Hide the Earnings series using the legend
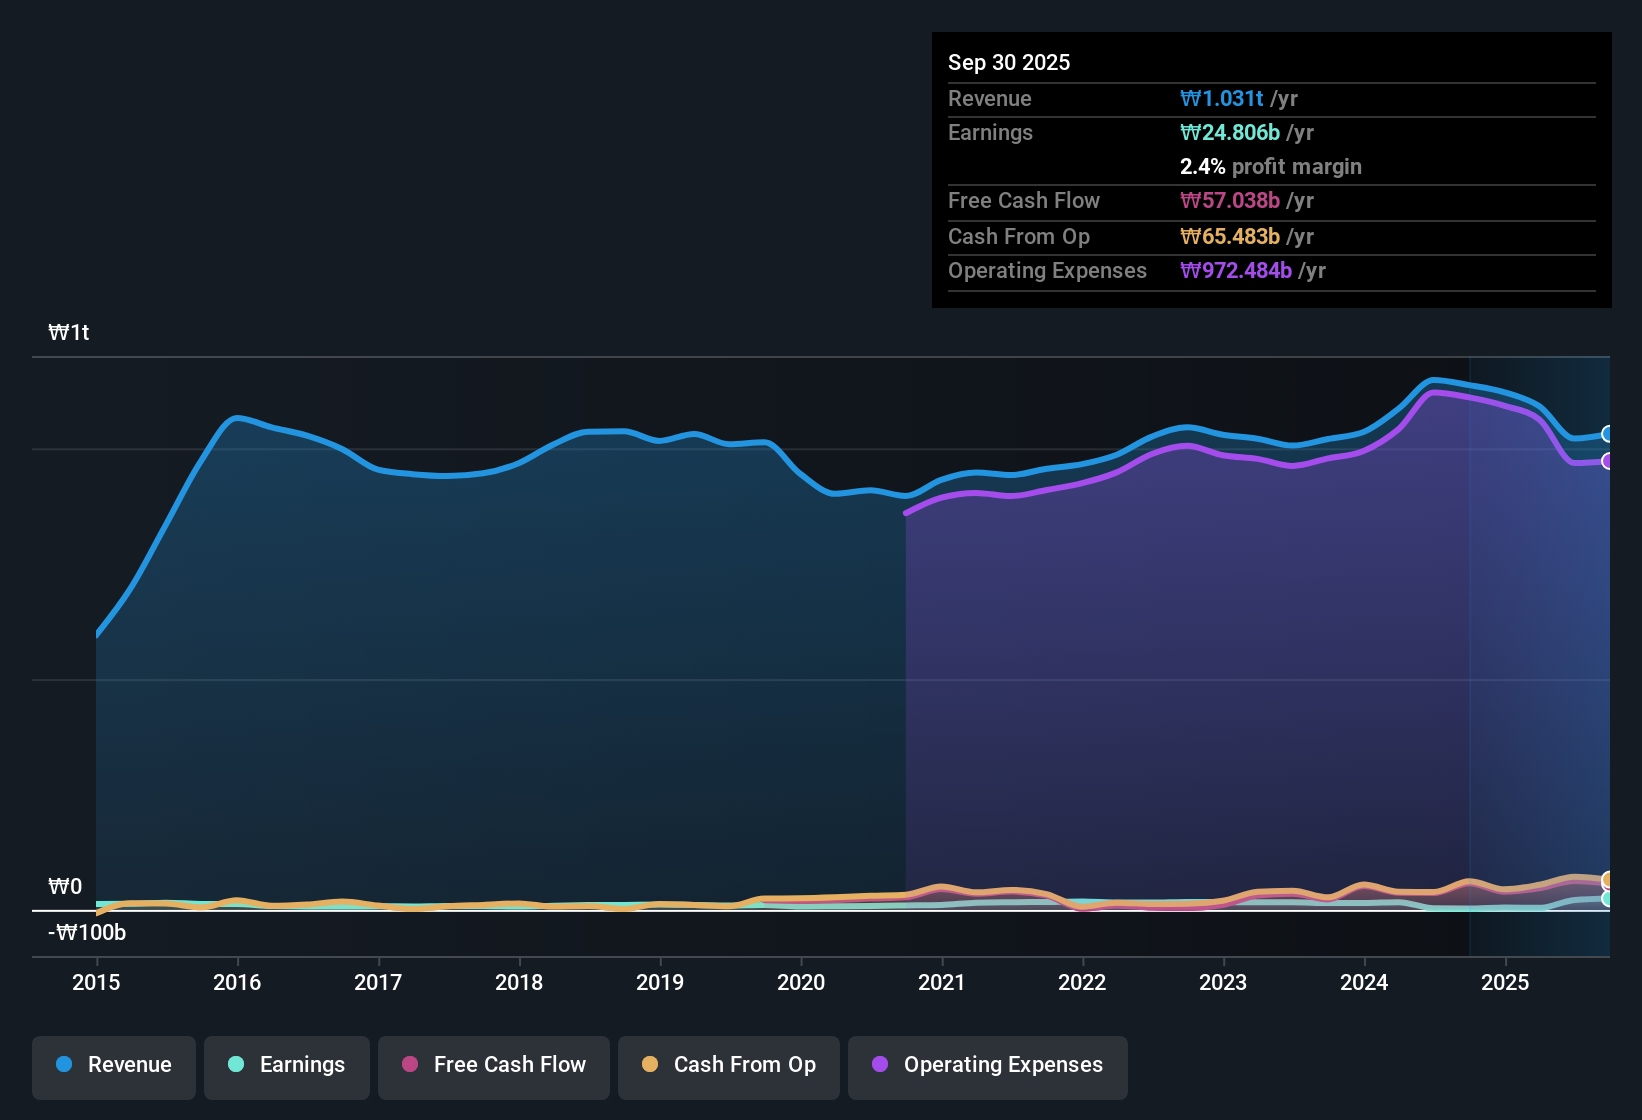The image size is (1642, 1120). point(286,1065)
